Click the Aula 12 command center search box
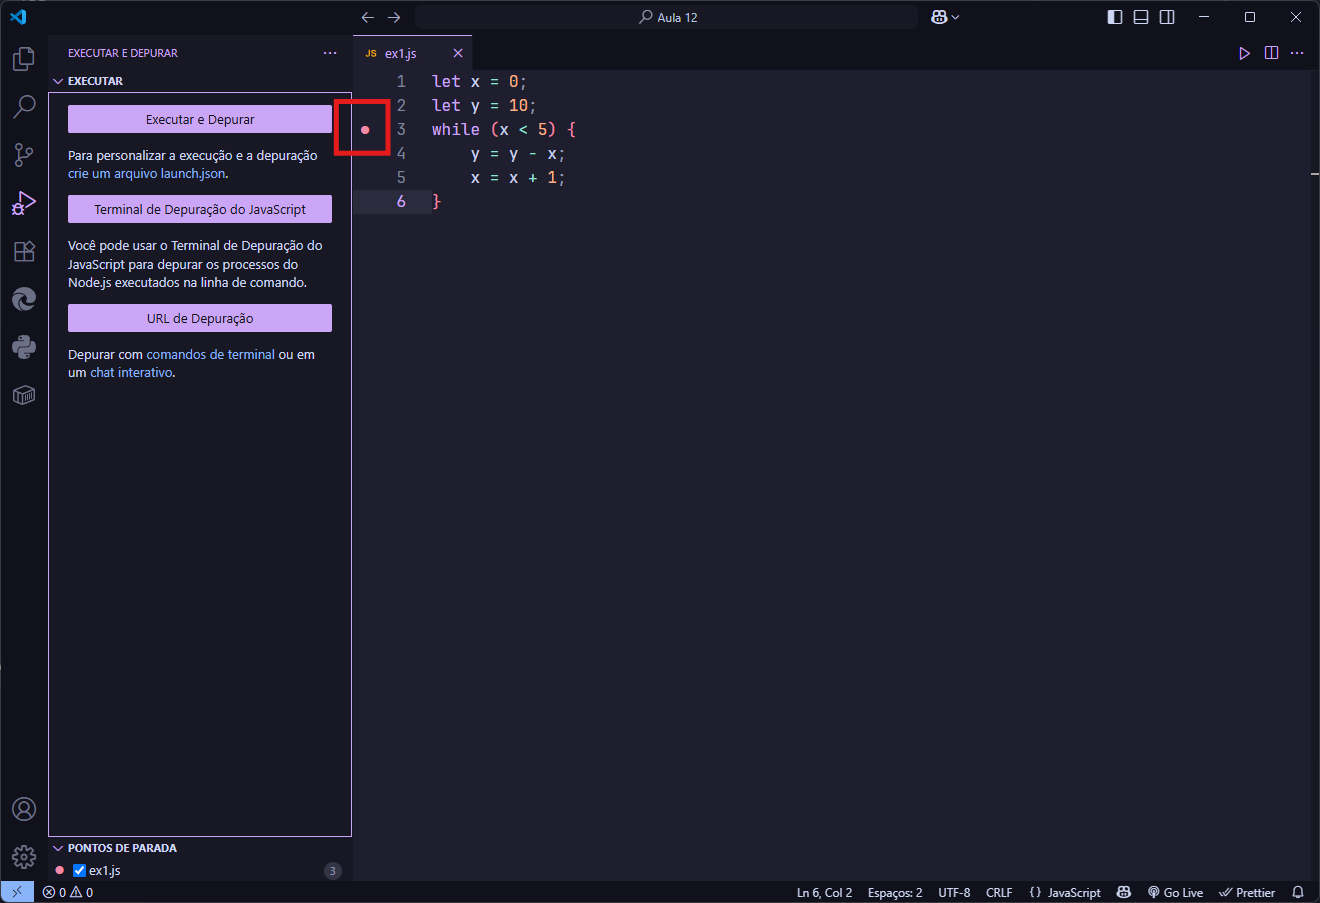 coord(667,17)
